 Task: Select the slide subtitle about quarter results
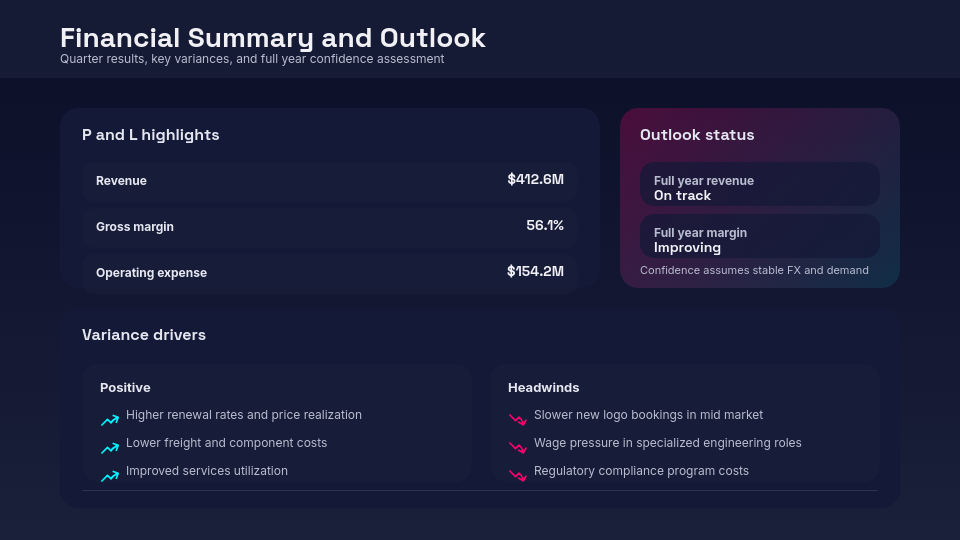pos(252,59)
